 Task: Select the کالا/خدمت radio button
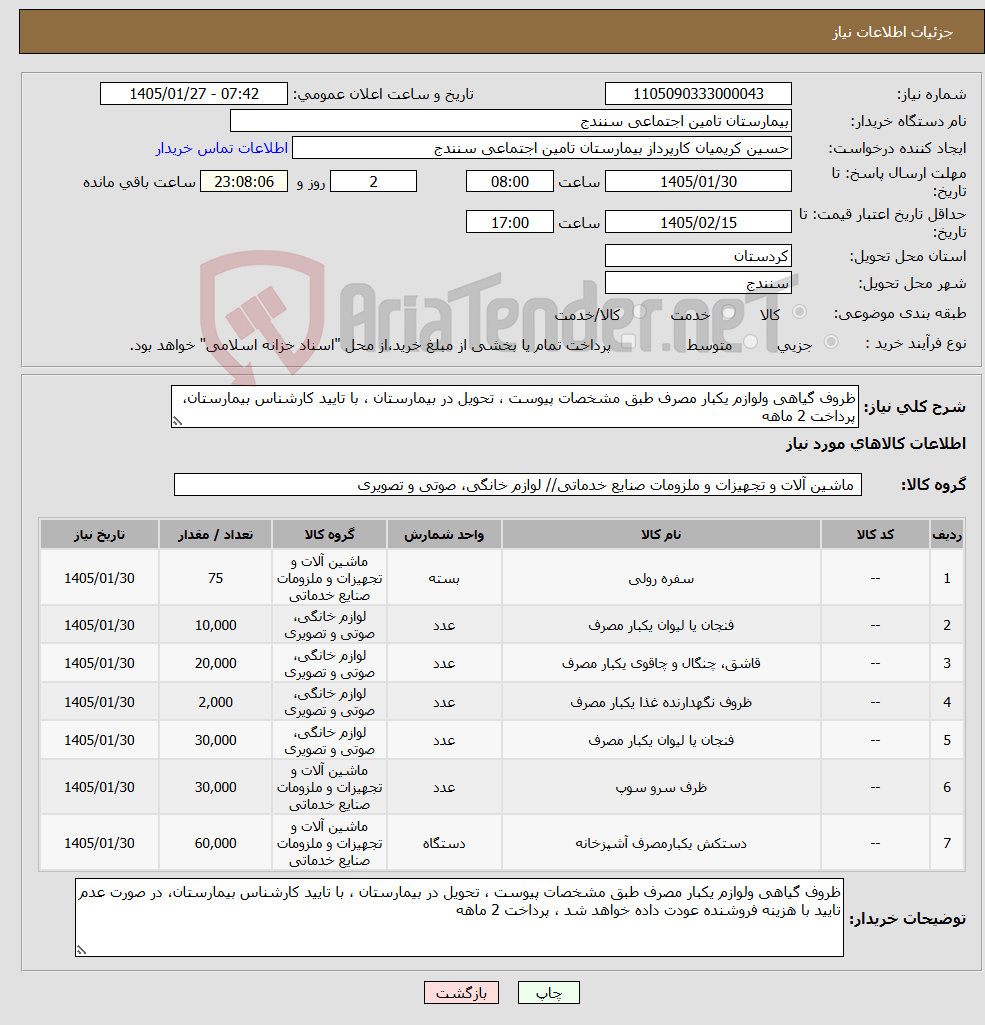click(639, 312)
